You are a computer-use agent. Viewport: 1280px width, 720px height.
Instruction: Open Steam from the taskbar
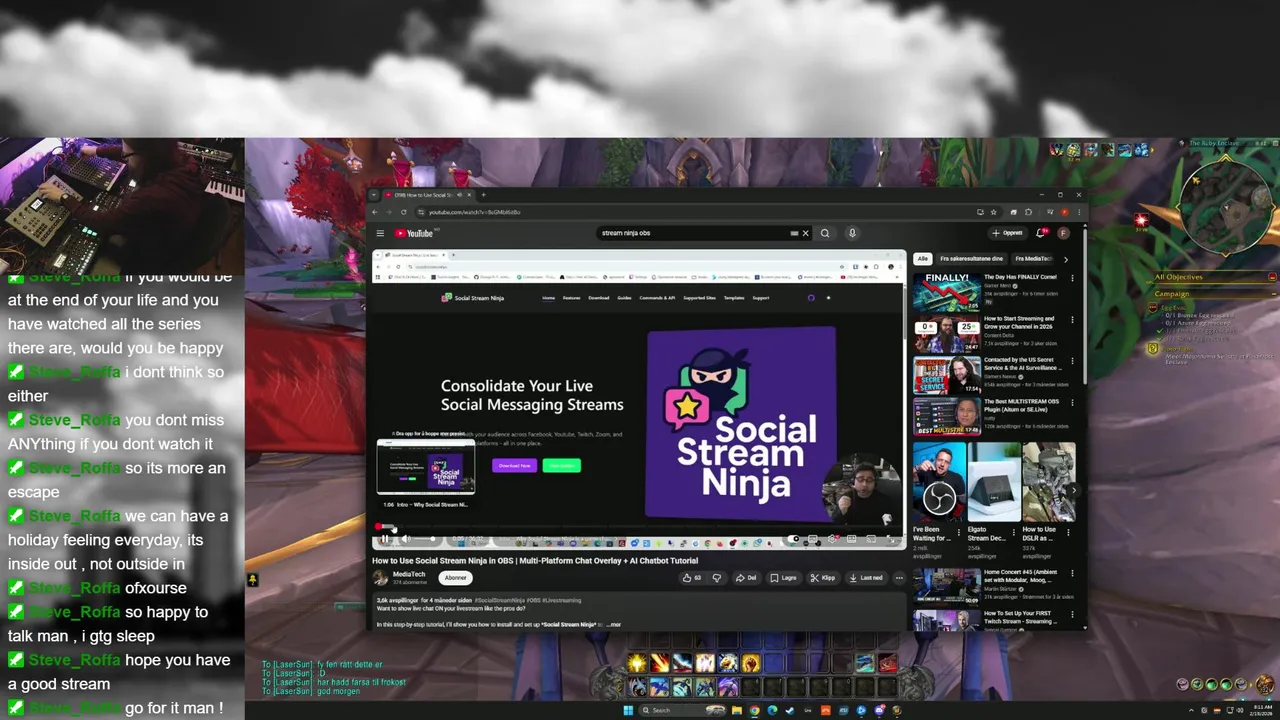790,710
